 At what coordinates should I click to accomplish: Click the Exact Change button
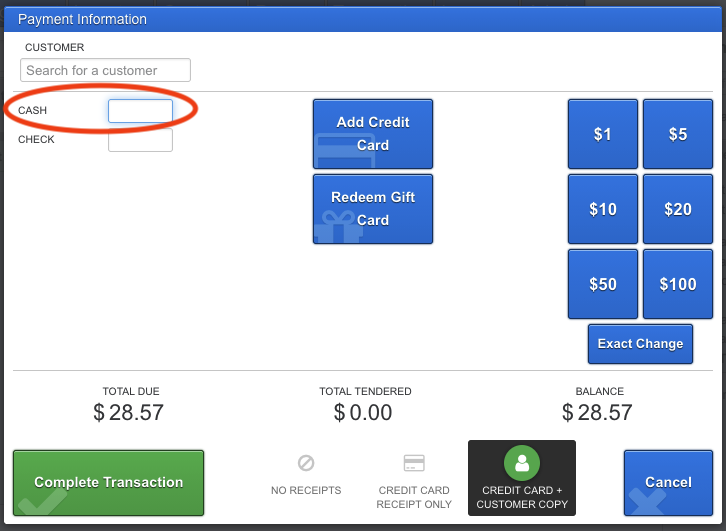click(x=640, y=343)
